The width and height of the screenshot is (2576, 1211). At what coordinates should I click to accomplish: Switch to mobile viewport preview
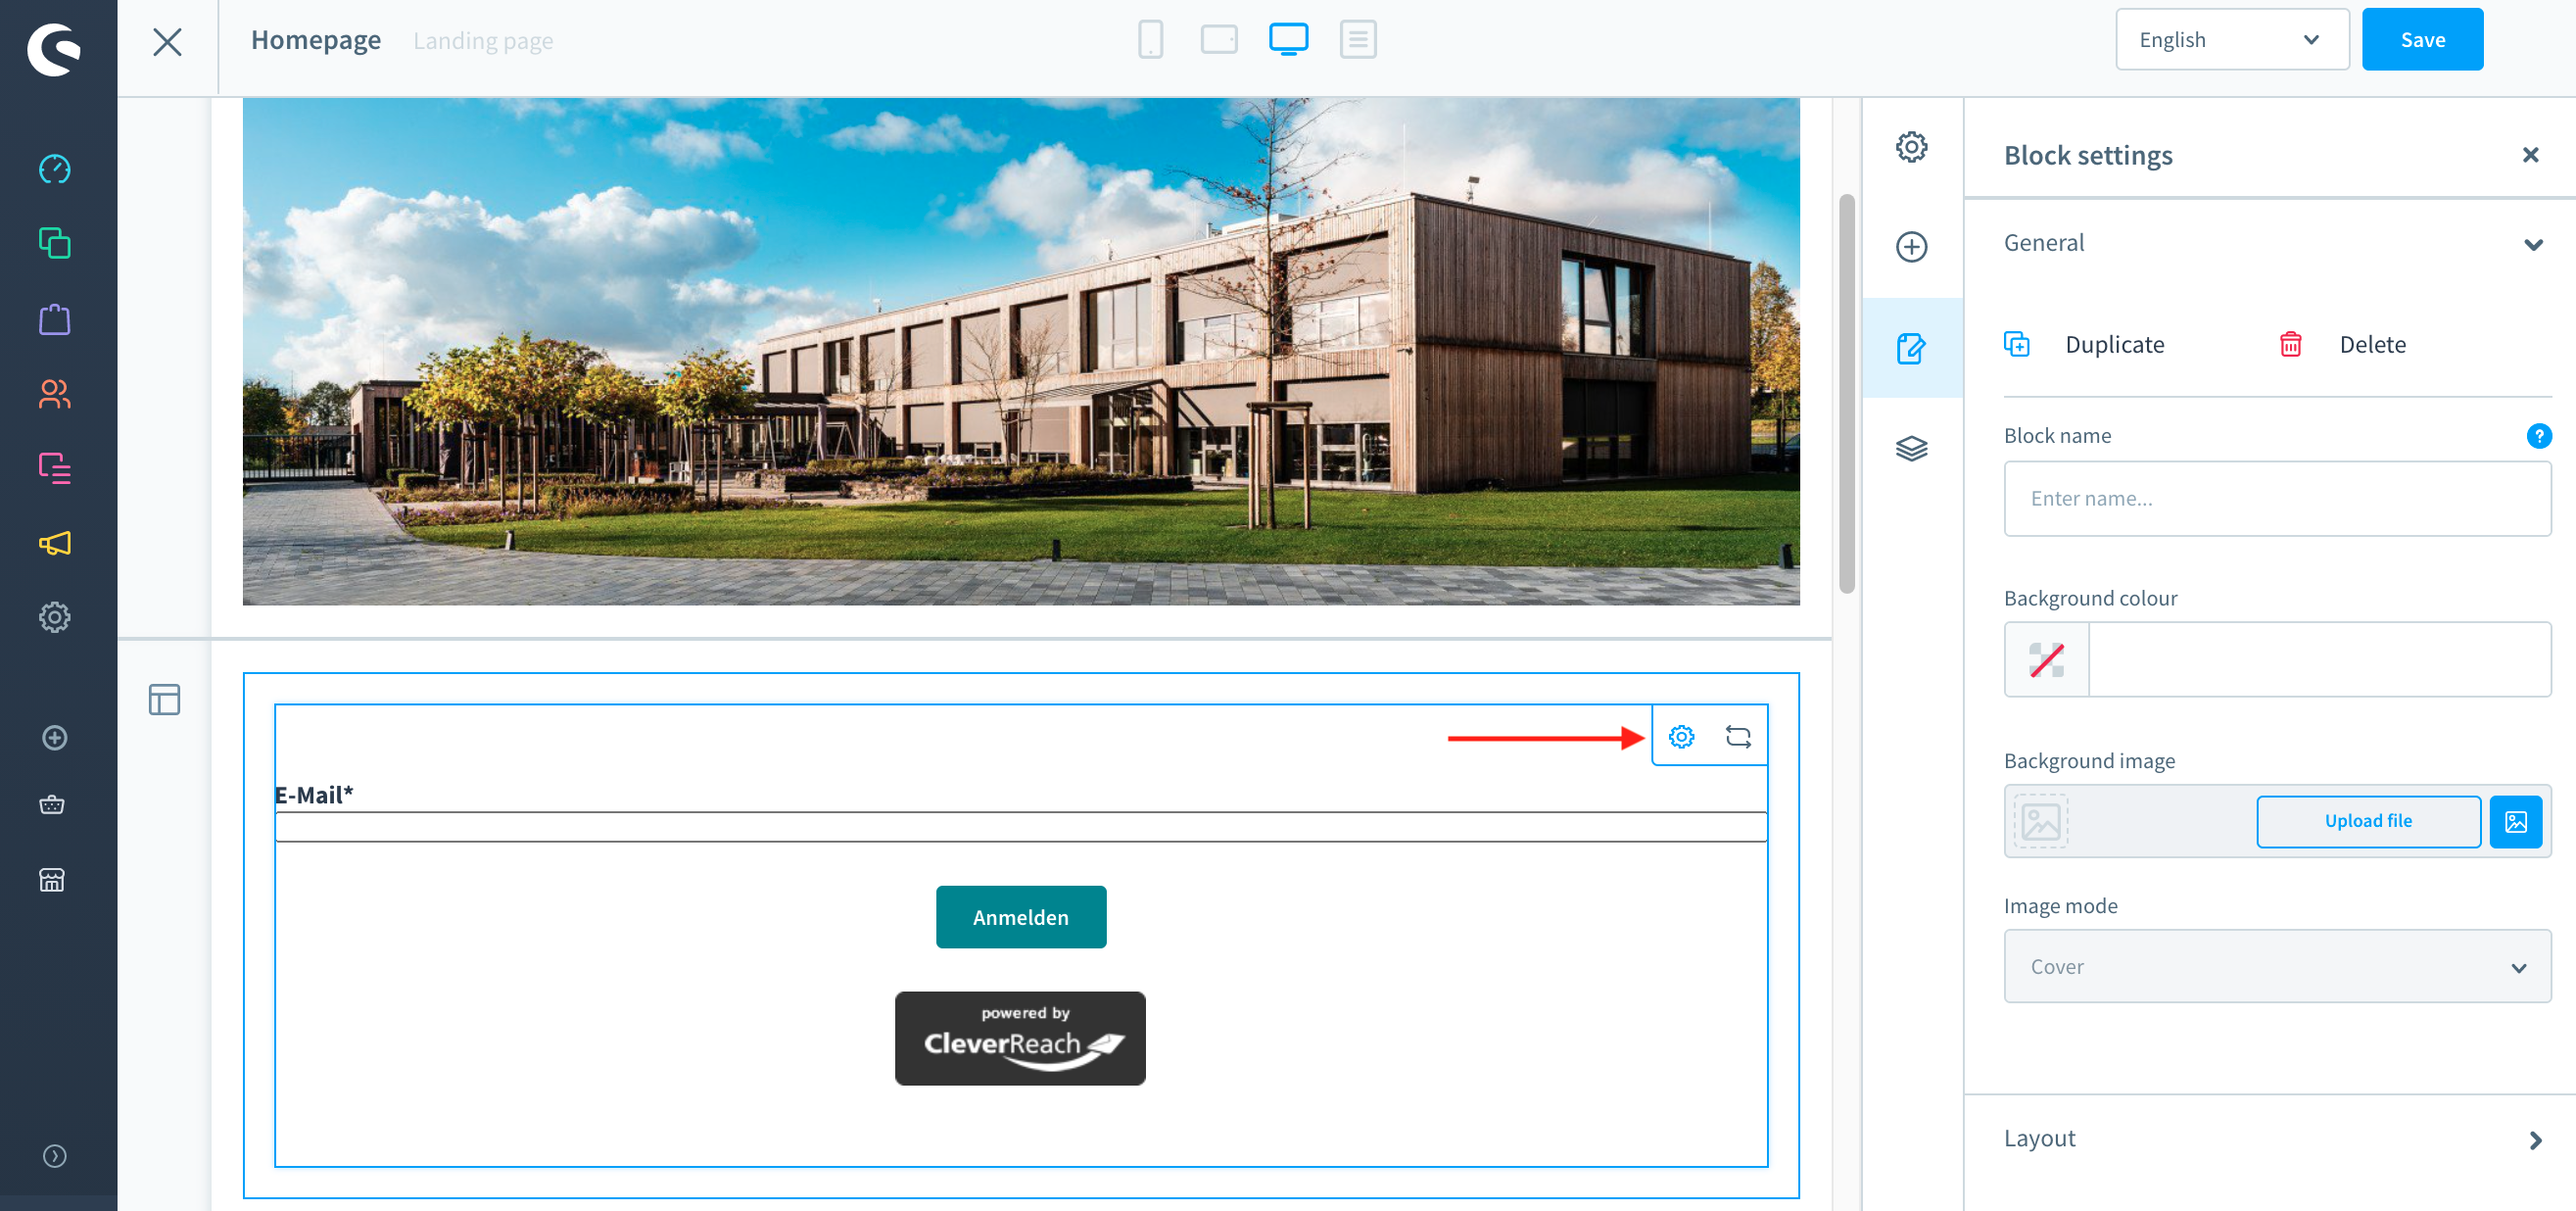tap(1150, 40)
